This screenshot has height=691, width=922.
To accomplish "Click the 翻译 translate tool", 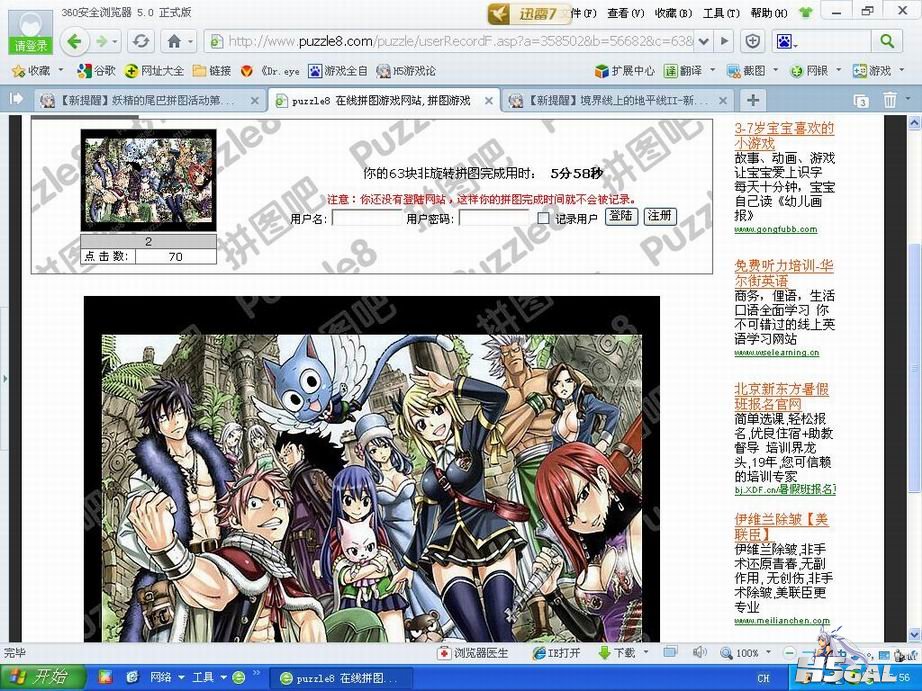I will (x=683, y=71).
